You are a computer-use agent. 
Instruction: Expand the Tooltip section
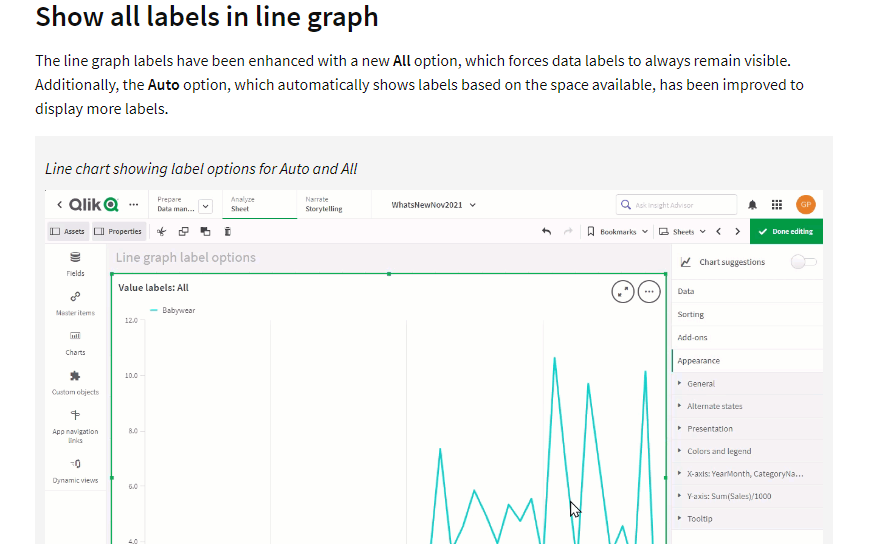tap(747, 518)
